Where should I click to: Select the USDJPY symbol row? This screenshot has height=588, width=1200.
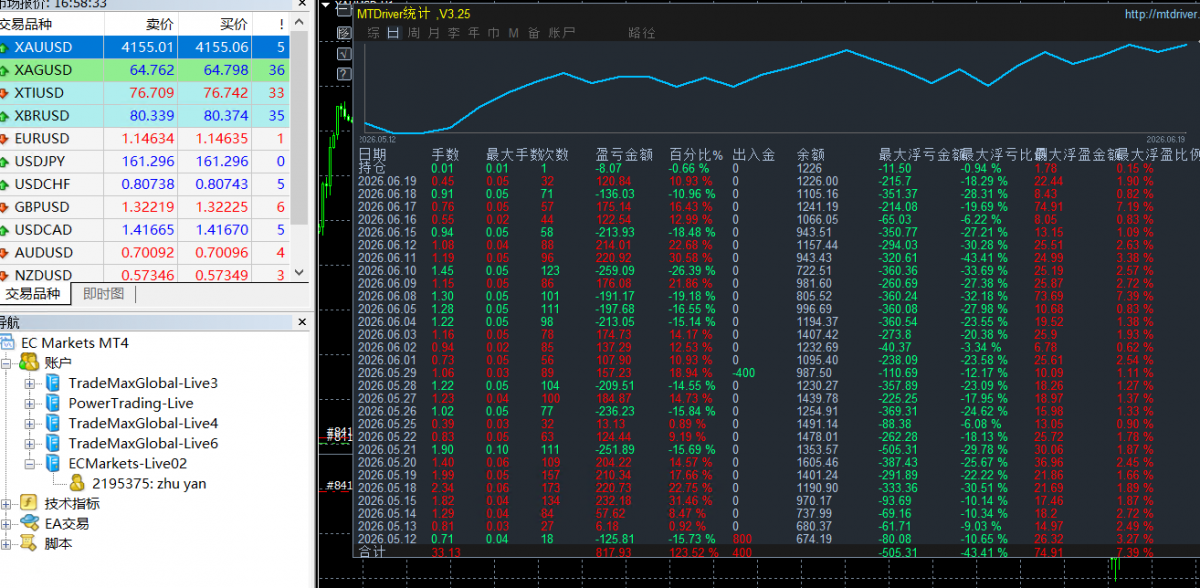145,162
